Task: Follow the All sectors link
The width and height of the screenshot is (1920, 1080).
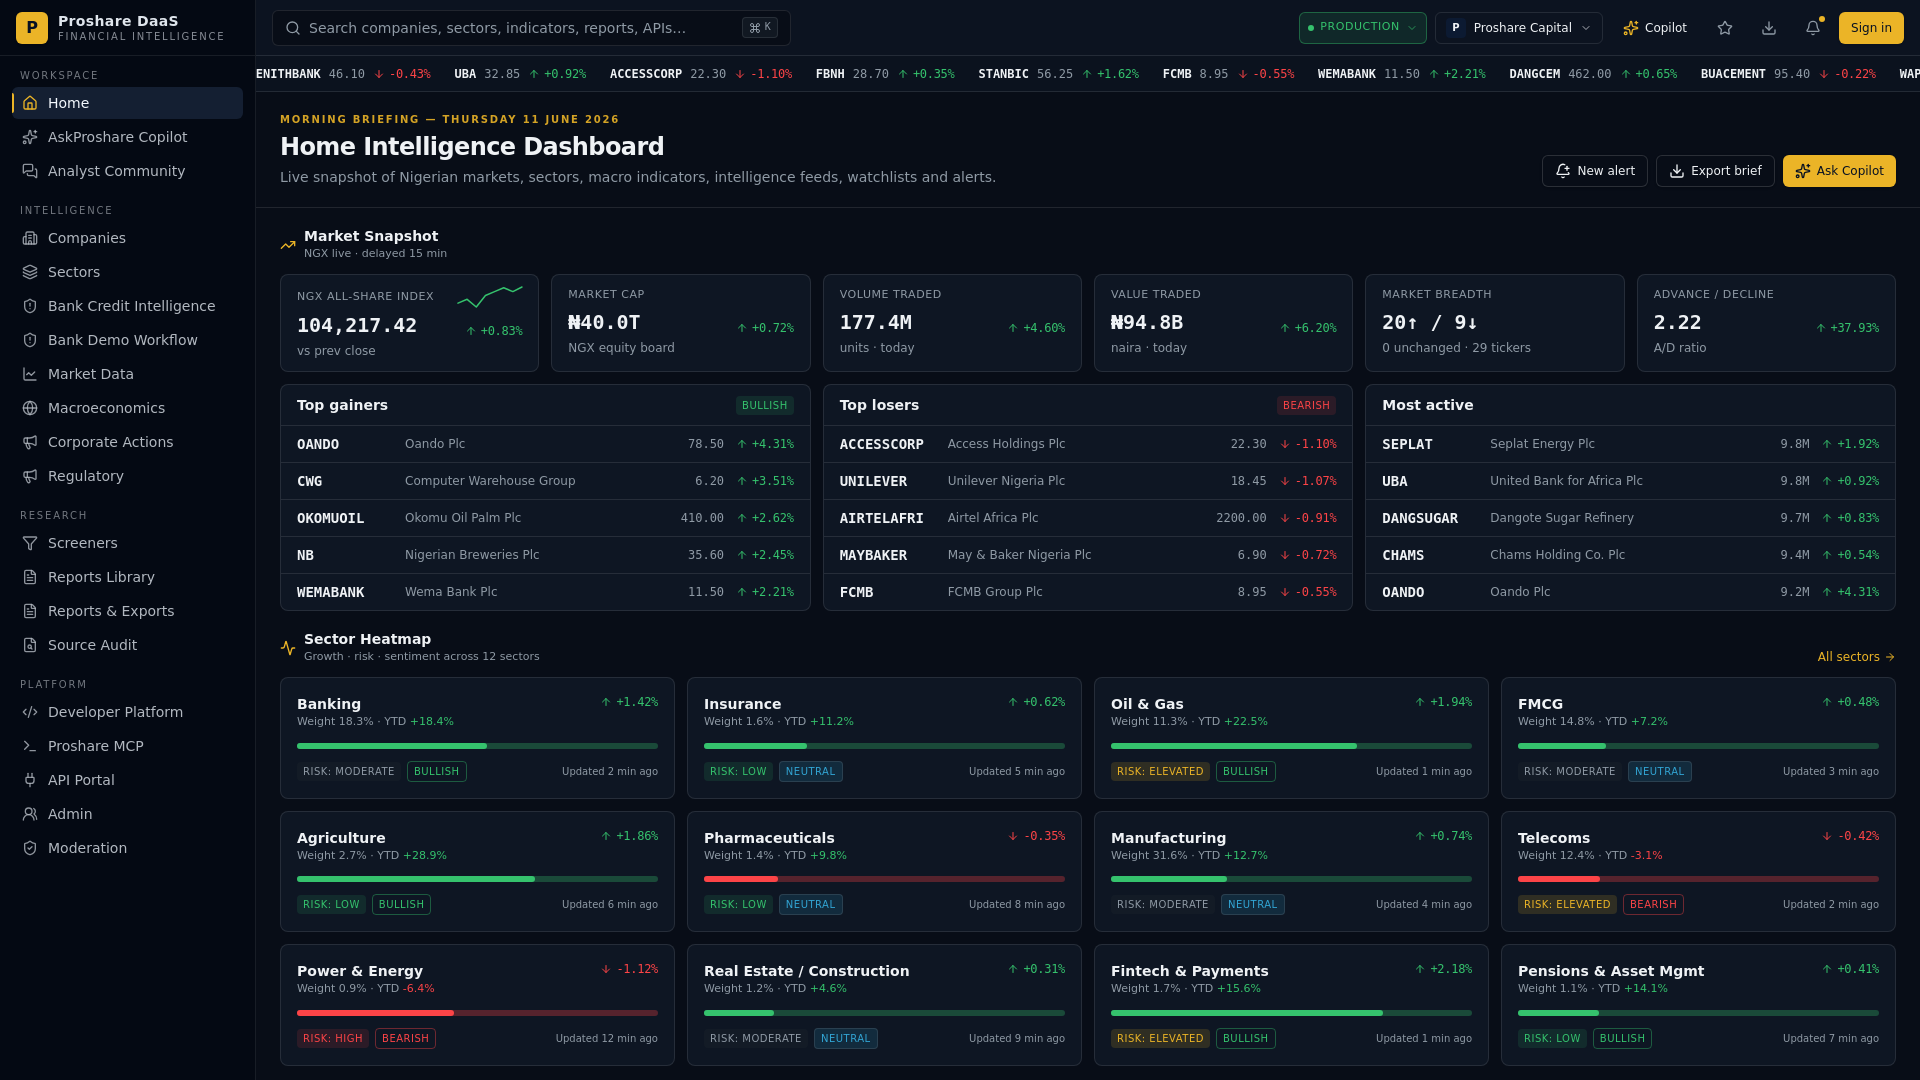Action: tap(1856, 657)
